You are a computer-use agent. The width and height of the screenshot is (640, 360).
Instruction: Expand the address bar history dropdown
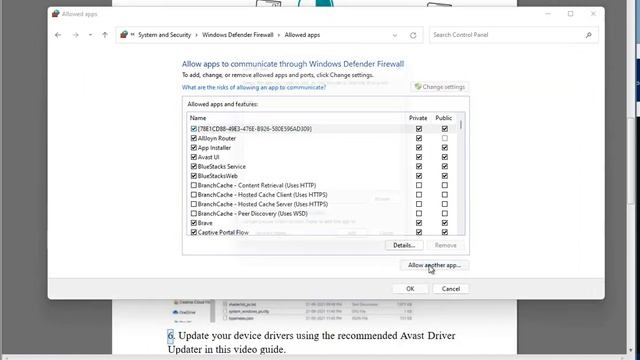pyautogui.click(x=395, y=35)
